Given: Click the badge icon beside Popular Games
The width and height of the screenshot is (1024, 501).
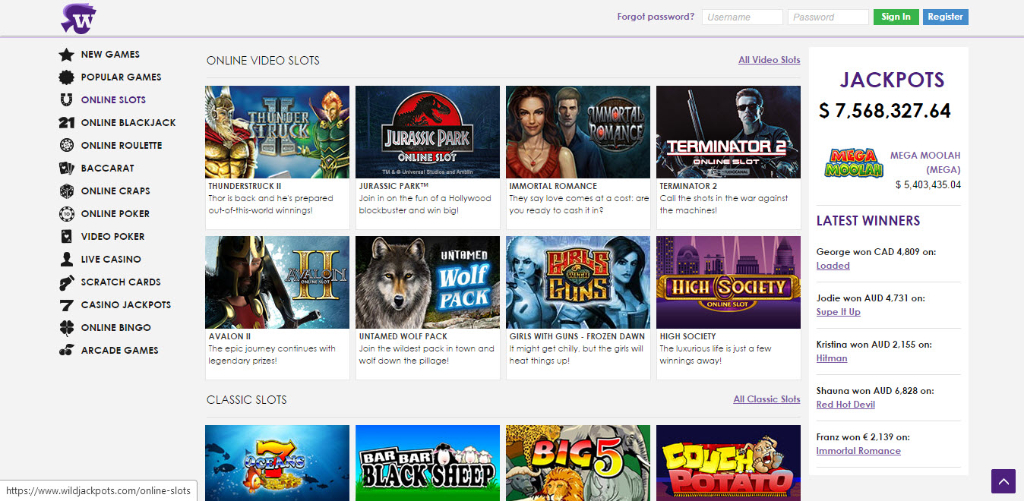Looking at the screenshot, I should (x=66, y=77).
